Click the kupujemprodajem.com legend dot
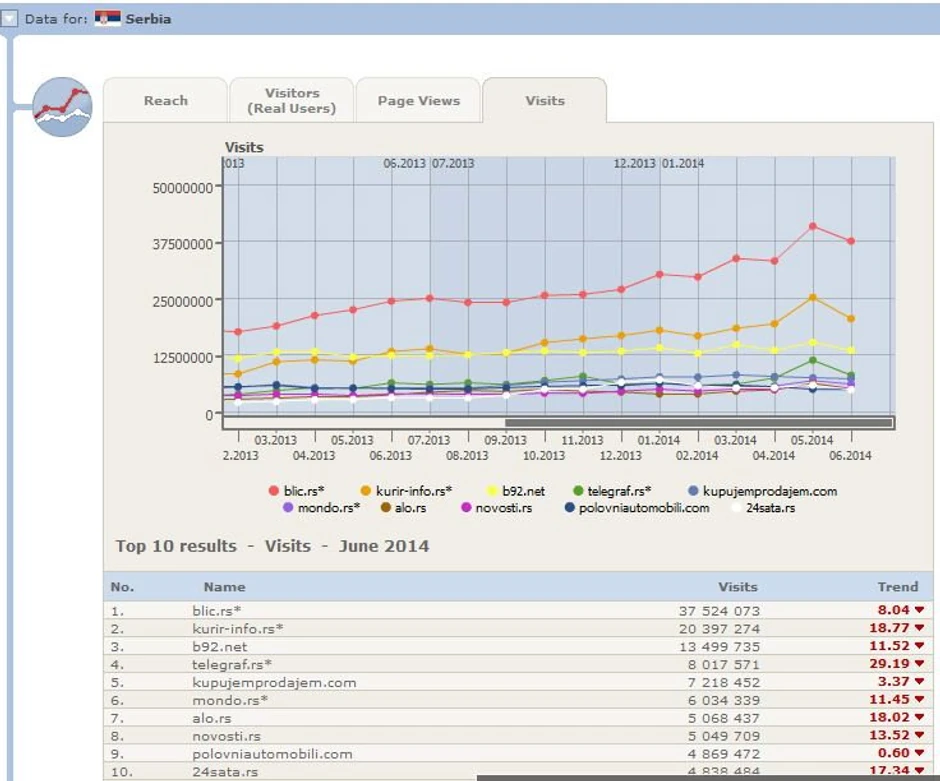940x781 pixels. pyautogui.click(x=694, y=491)
